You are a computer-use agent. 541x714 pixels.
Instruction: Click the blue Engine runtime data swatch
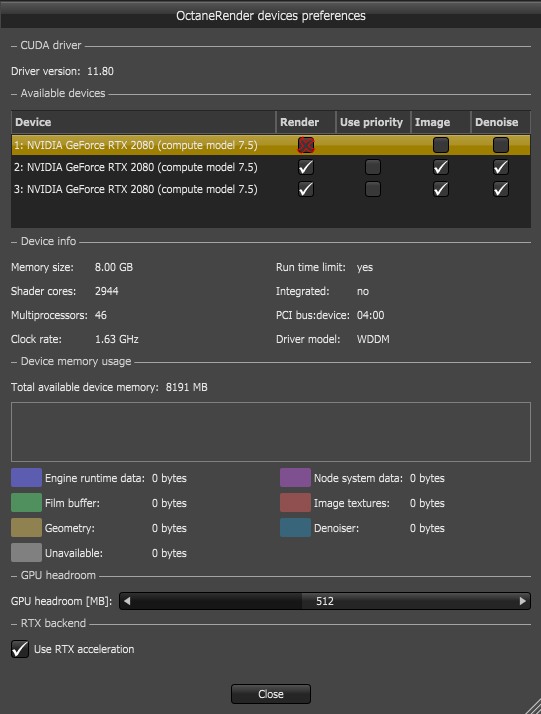tap(26, 478)
